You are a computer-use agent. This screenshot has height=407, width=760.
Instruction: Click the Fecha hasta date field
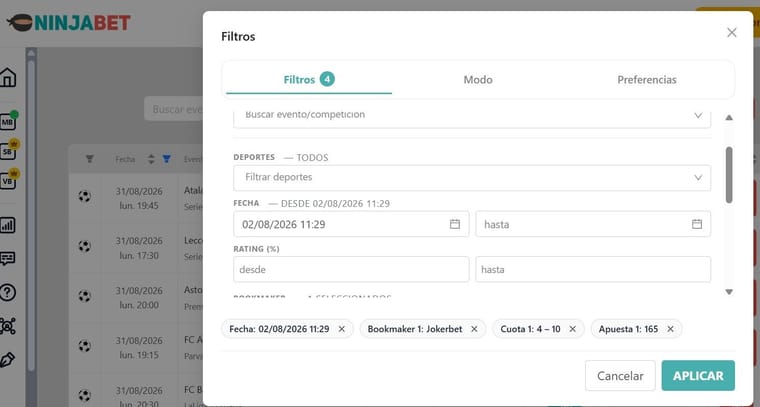pyautogui.click(x=593, y=224)
